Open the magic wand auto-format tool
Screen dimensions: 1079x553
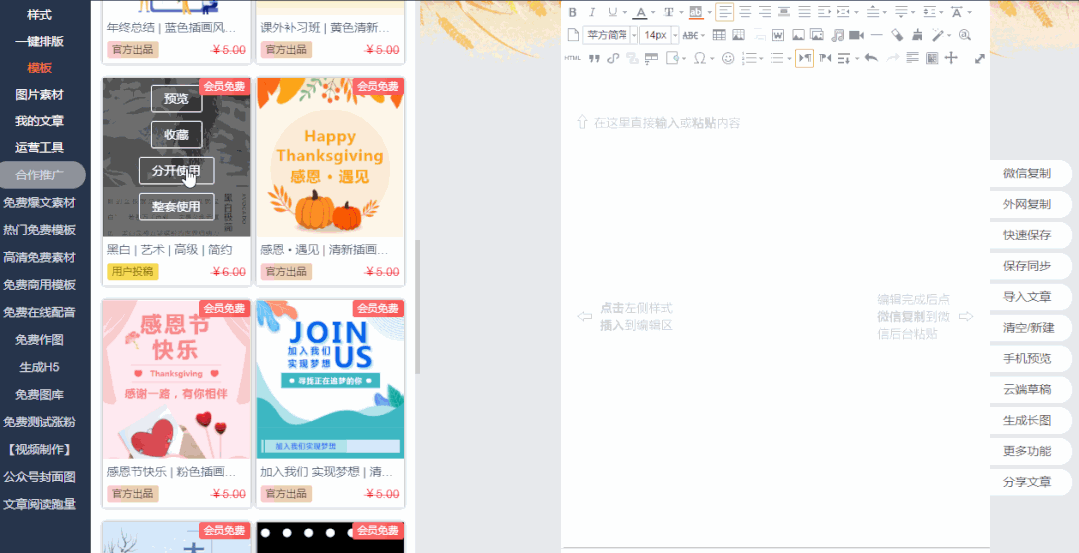click(x=937, y=35)
